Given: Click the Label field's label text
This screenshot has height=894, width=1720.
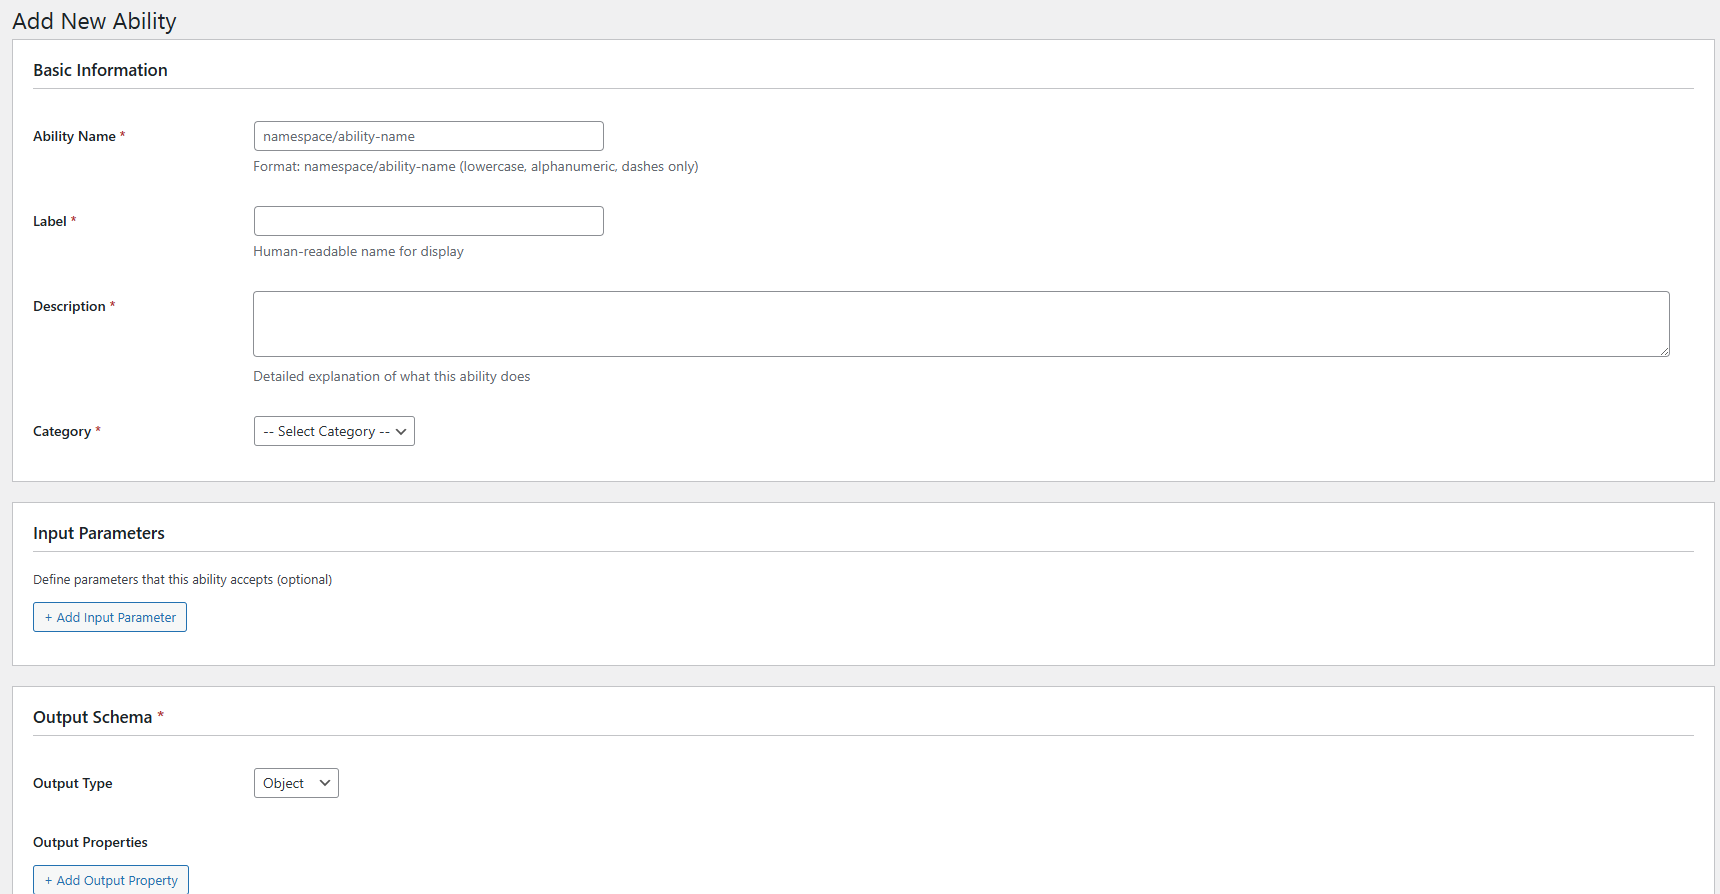Looking at the screenshot, I should point(50,221).
